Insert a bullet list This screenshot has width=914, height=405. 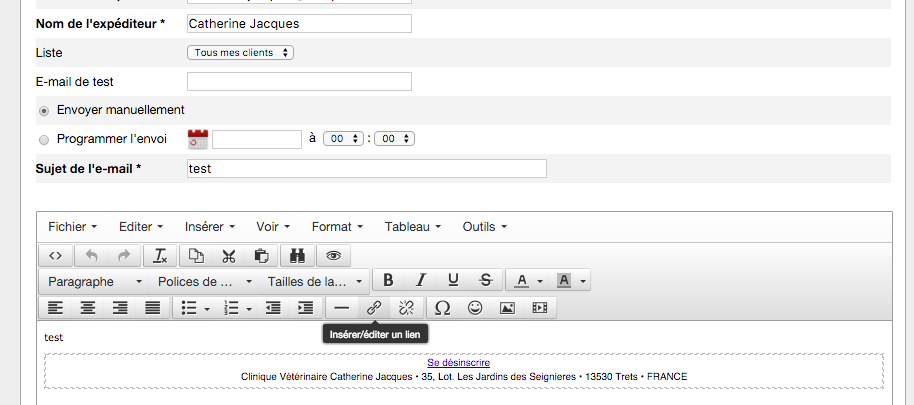point(188,308)
